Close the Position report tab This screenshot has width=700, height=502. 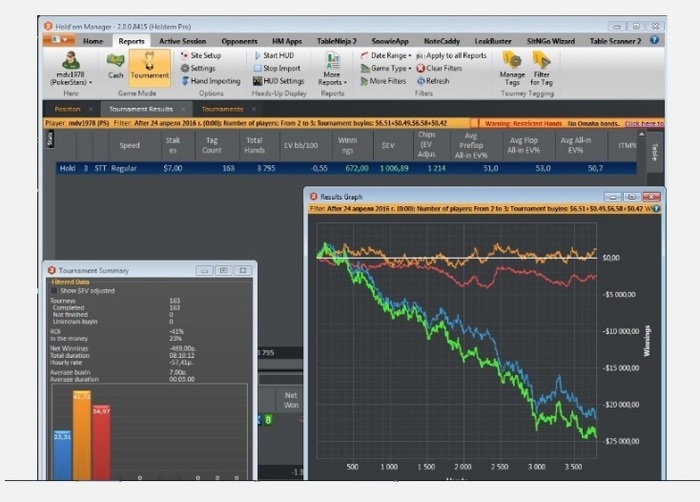click(91, 109)
